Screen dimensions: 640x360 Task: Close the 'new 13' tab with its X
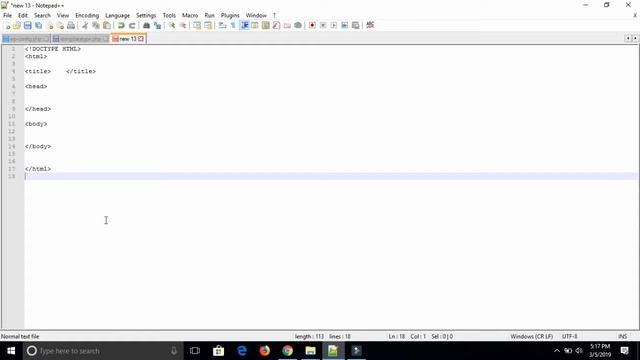(141, 39)
